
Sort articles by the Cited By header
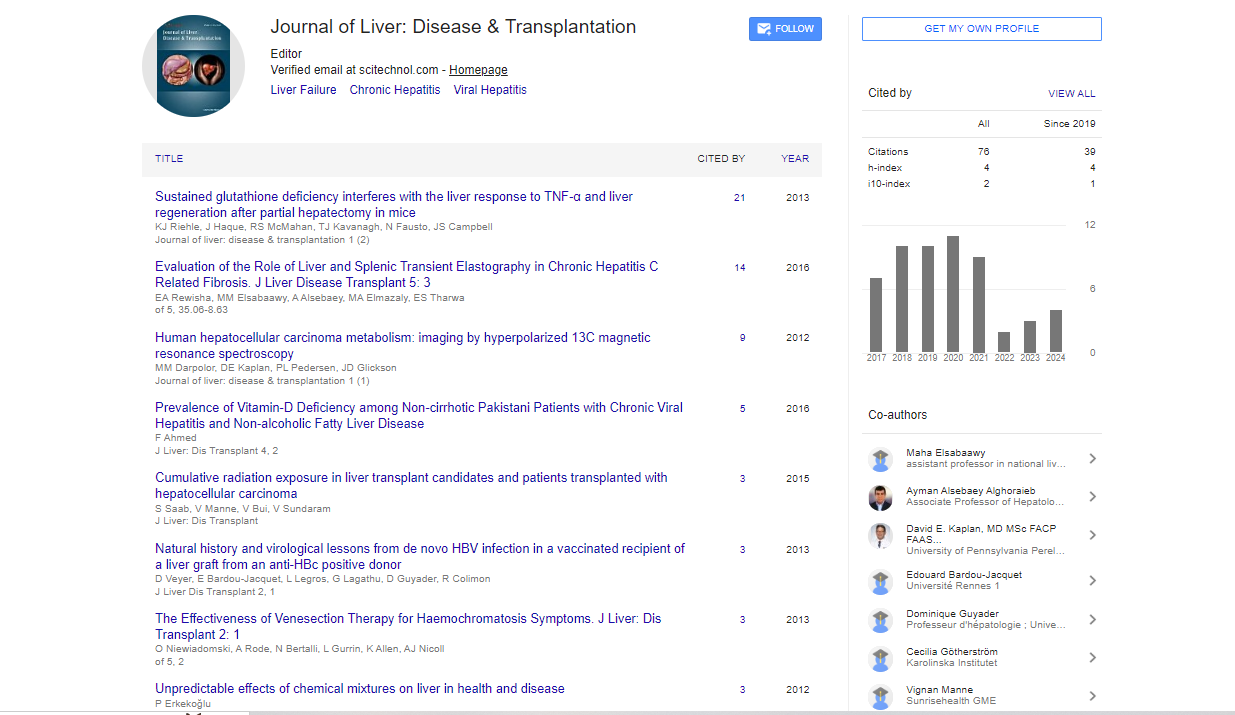pos(721,159)
